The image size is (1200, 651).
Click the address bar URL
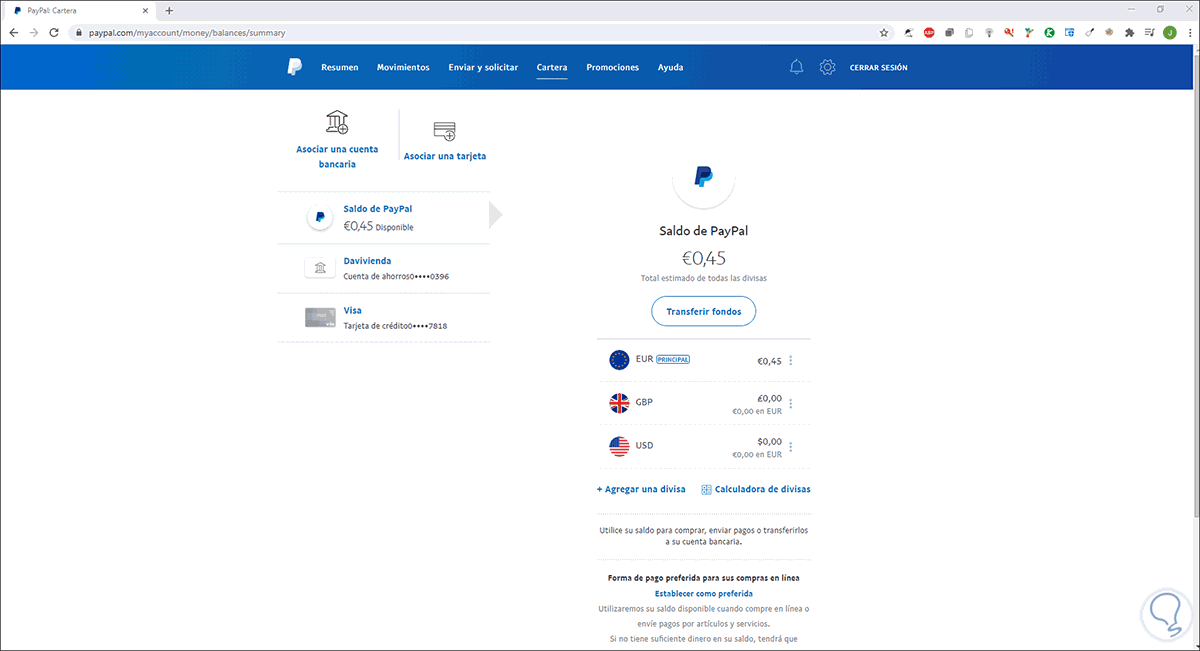coord(188,33)
